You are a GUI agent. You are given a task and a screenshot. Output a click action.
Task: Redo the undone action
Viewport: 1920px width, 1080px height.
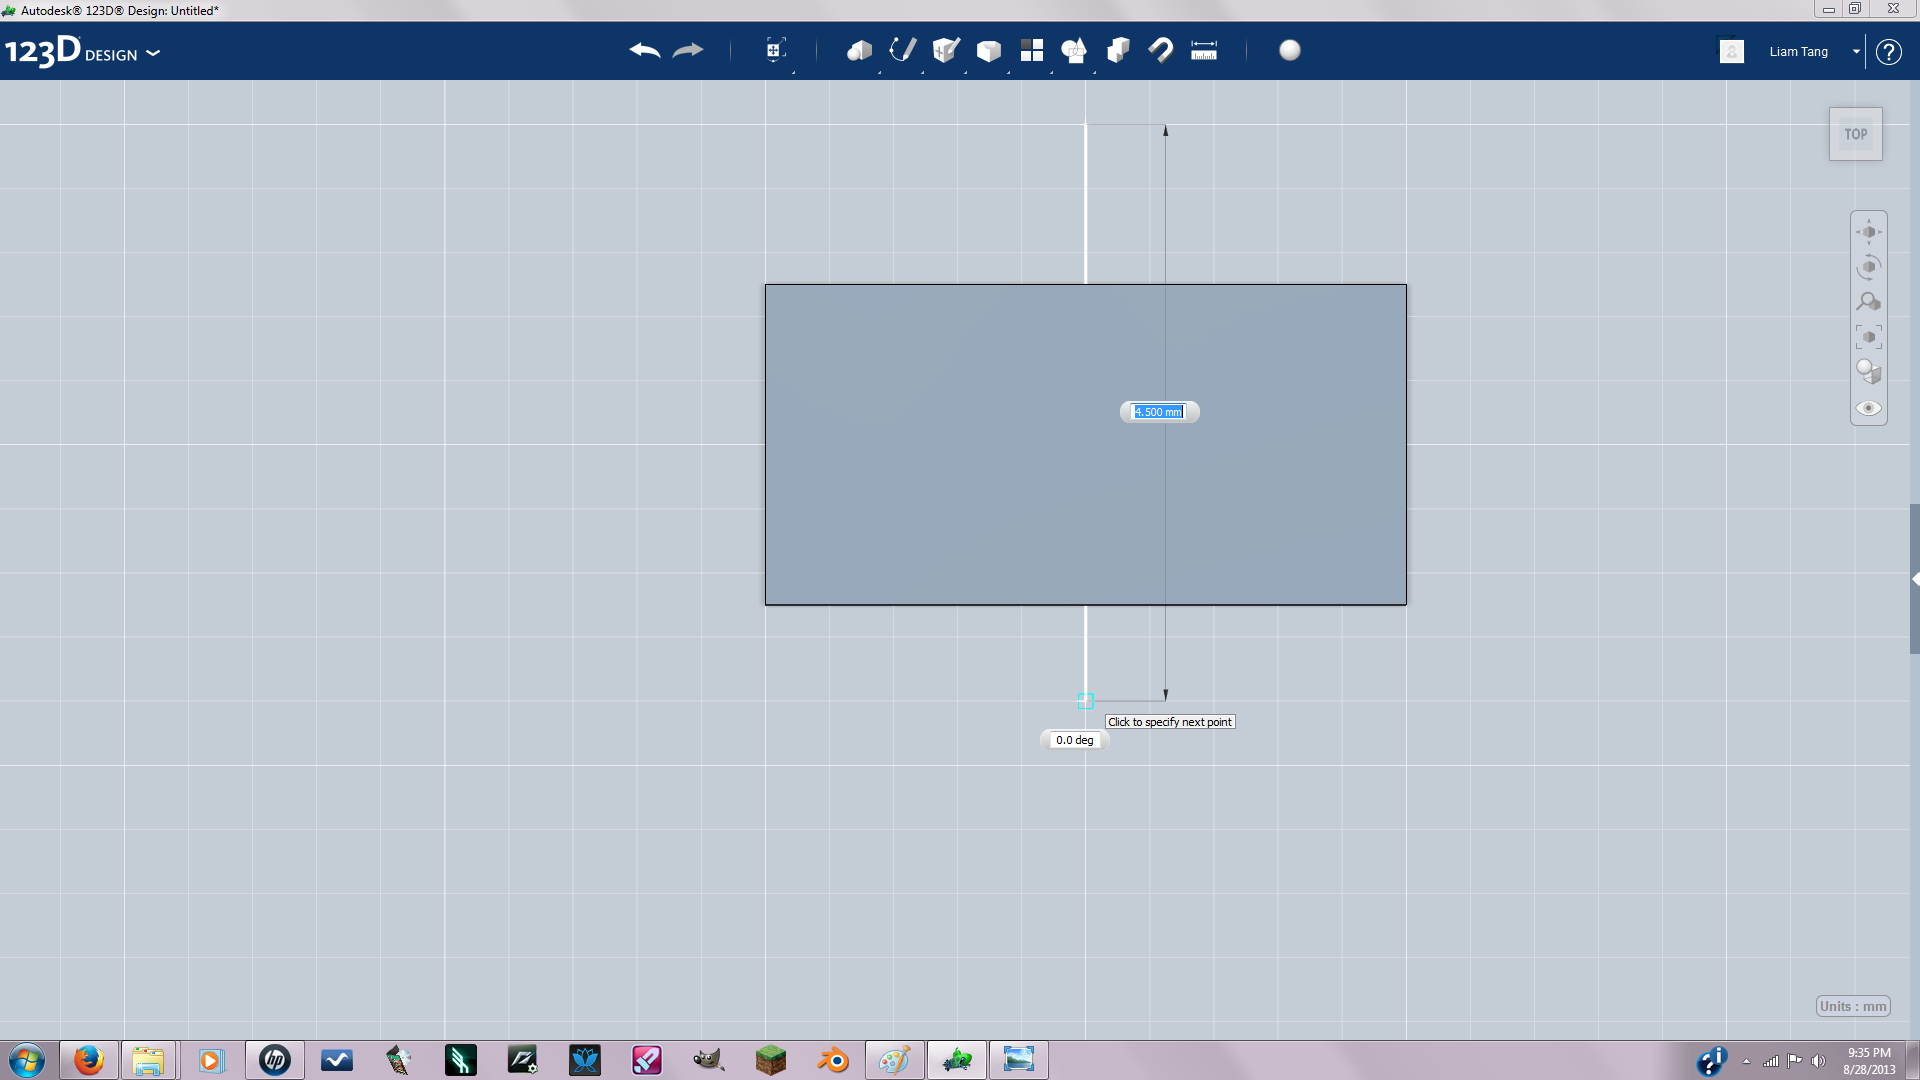tap(688, 50)
